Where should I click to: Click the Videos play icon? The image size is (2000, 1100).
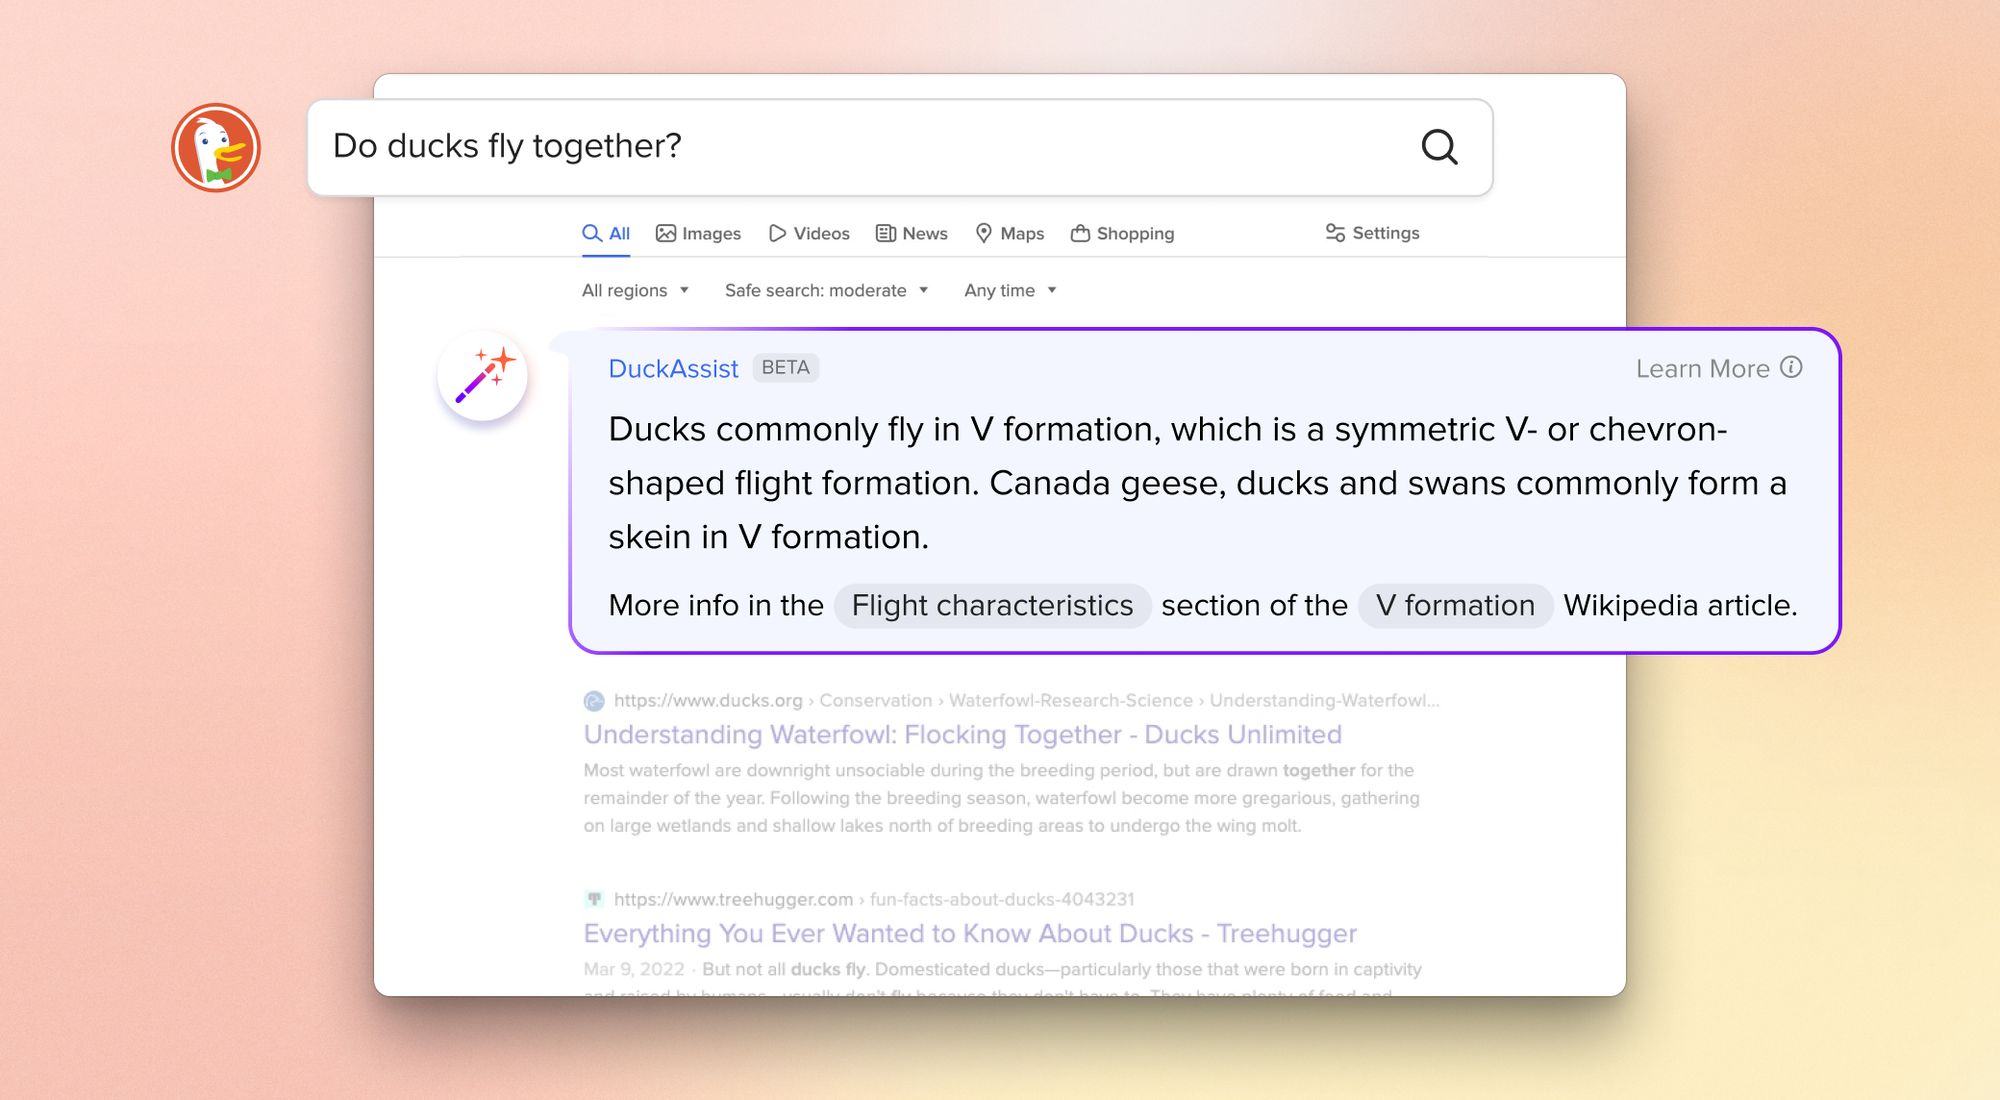click(778, 232)
